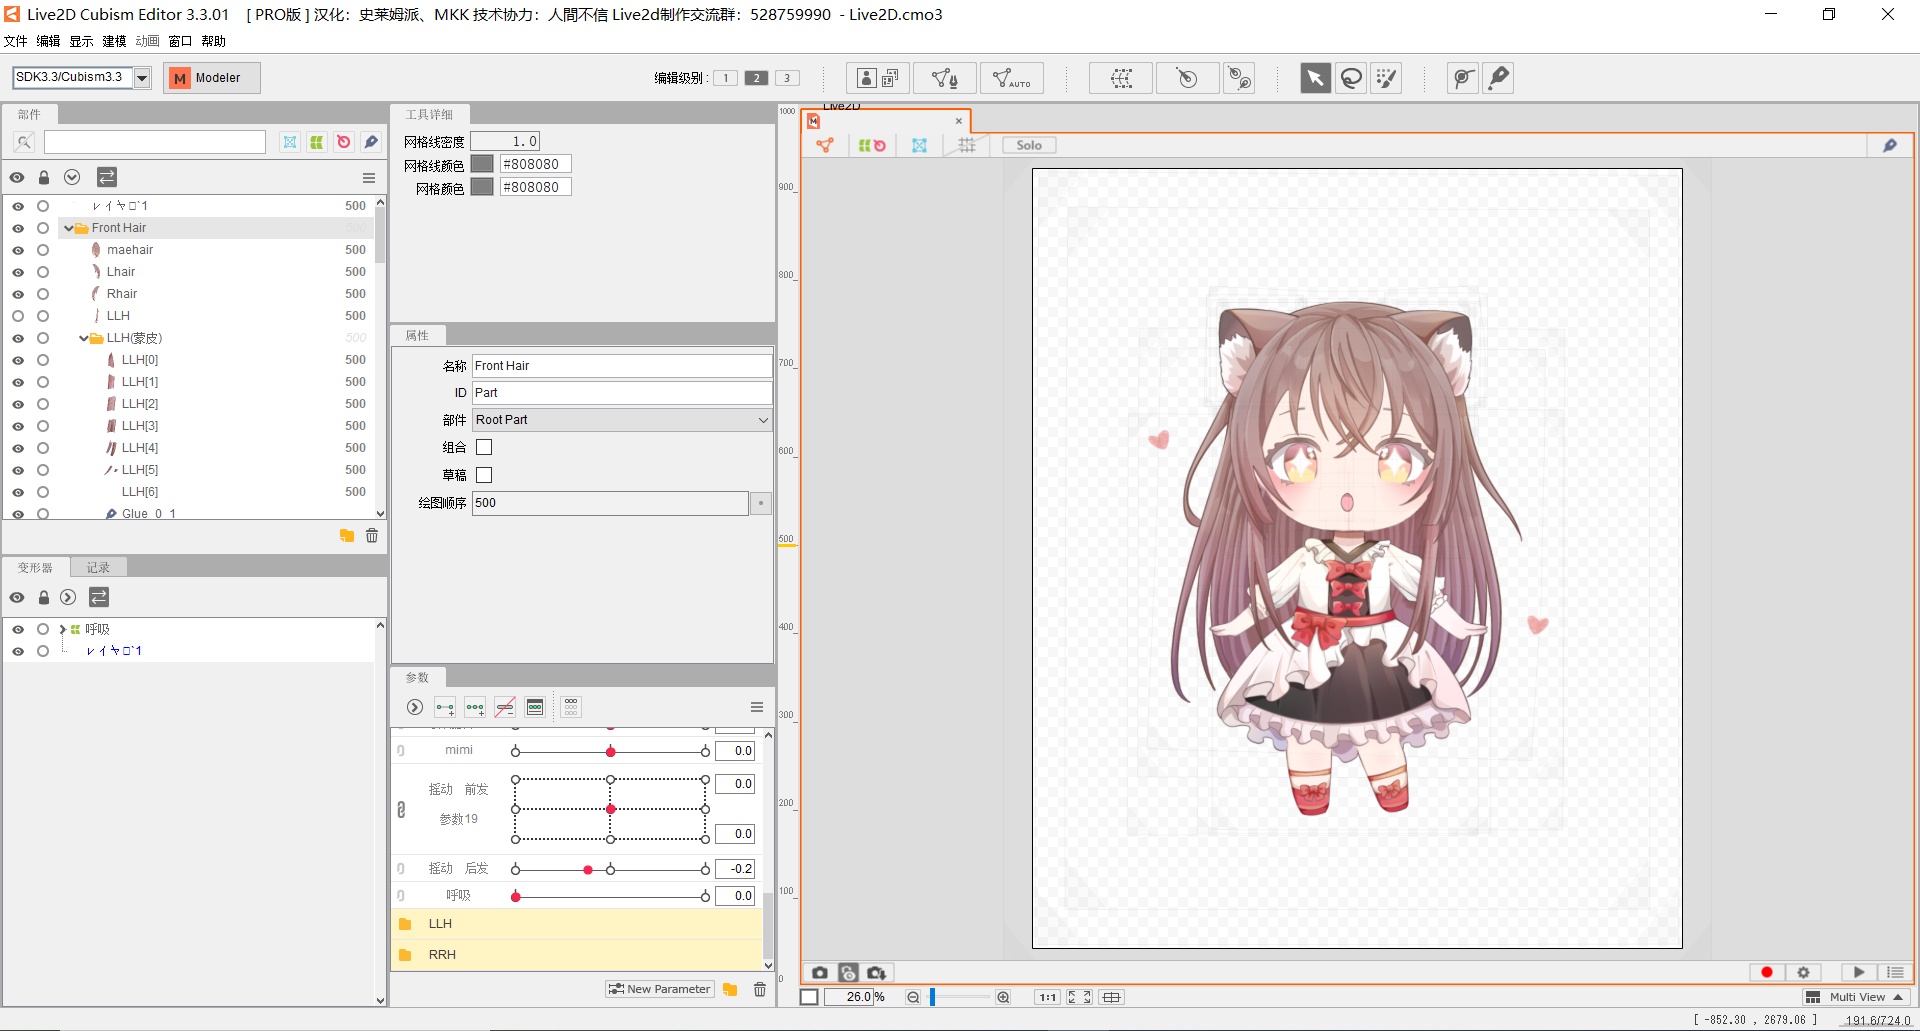Toggle visibility of Rhair layer
The width and height of the screenshot is (1920, 1031).
point(18,294)
